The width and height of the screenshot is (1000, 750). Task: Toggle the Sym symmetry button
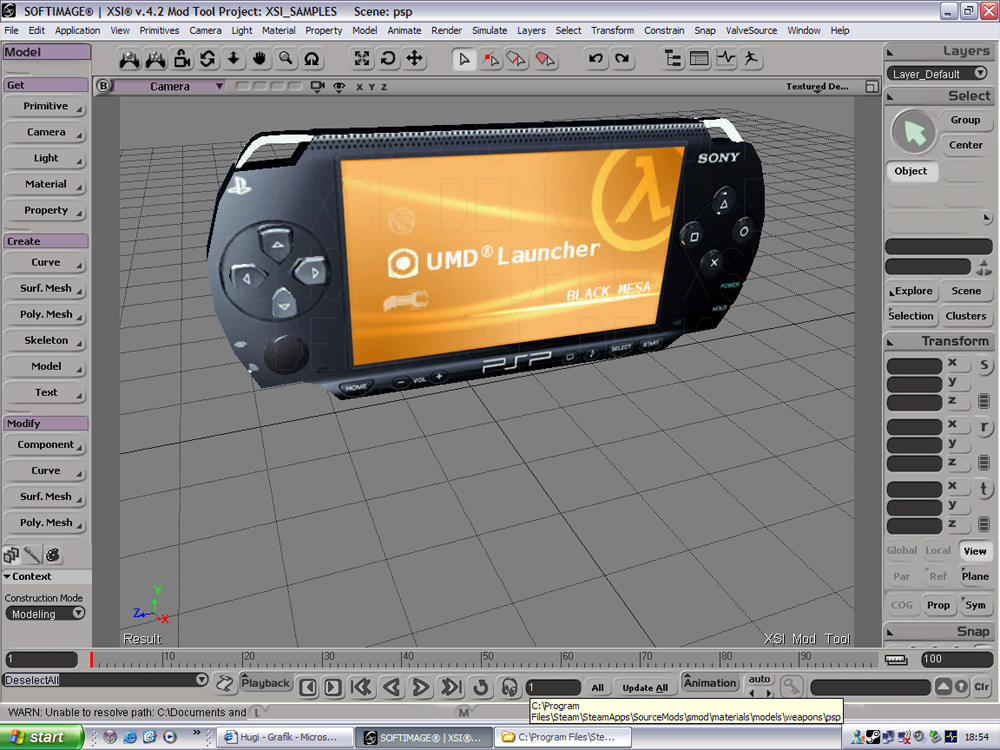tap(974, 605)
